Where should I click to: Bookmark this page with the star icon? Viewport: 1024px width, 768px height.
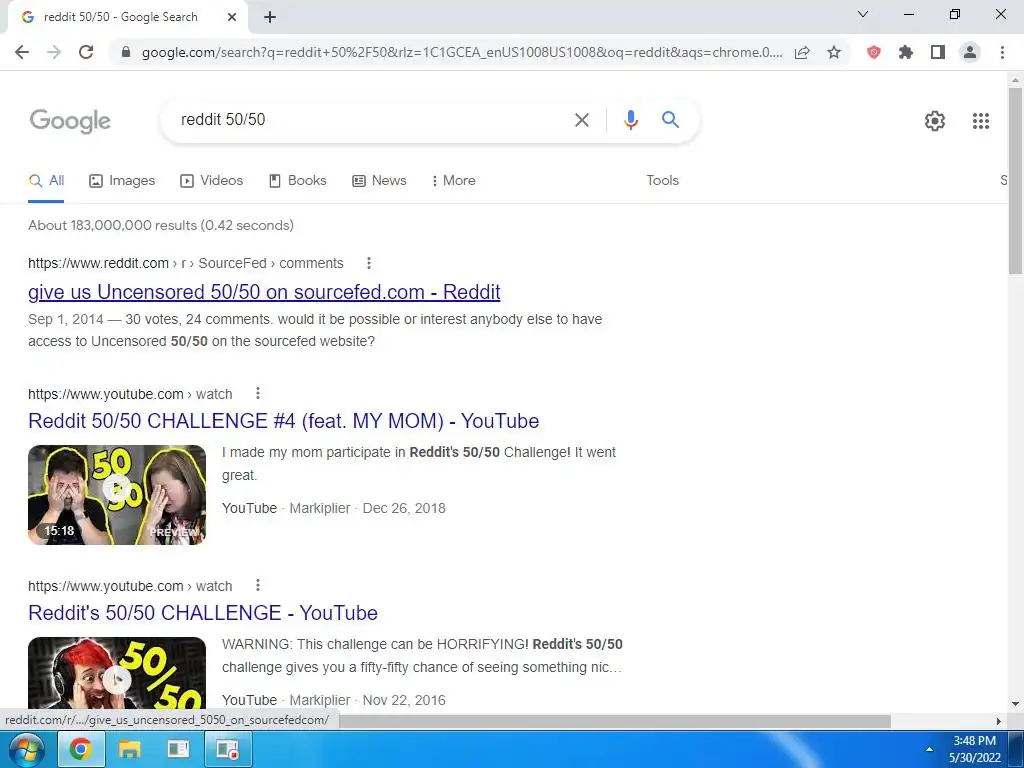[x=834, y=52]
